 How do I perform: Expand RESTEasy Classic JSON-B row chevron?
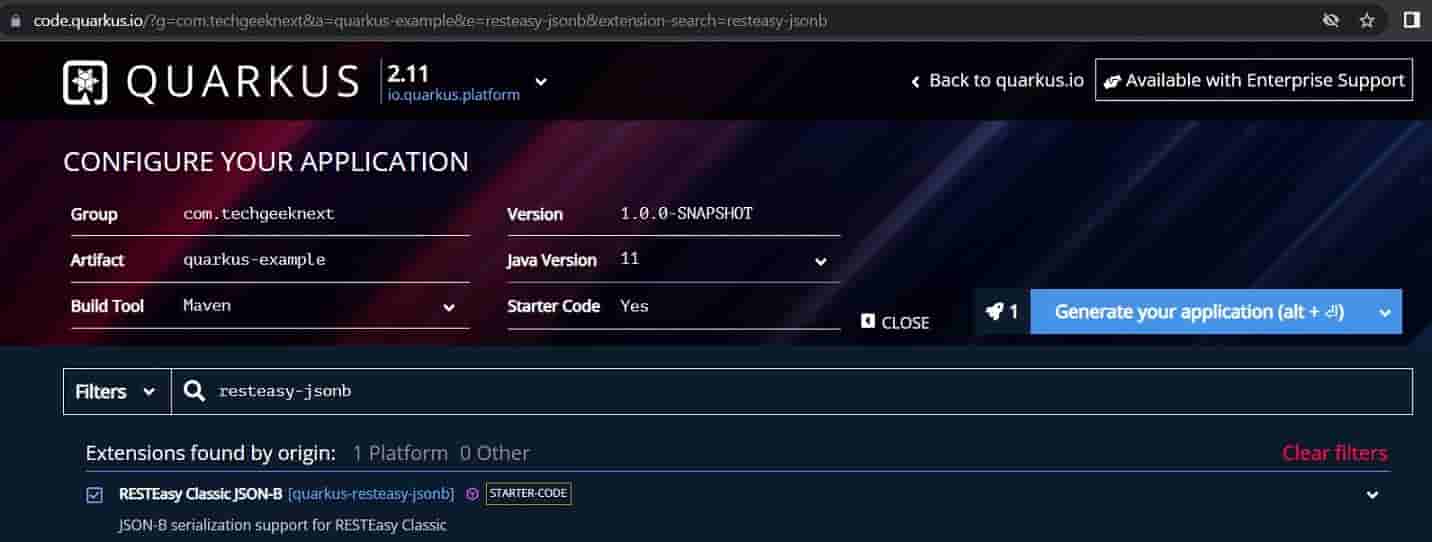pyautogui.click(x=1373, y=495)
